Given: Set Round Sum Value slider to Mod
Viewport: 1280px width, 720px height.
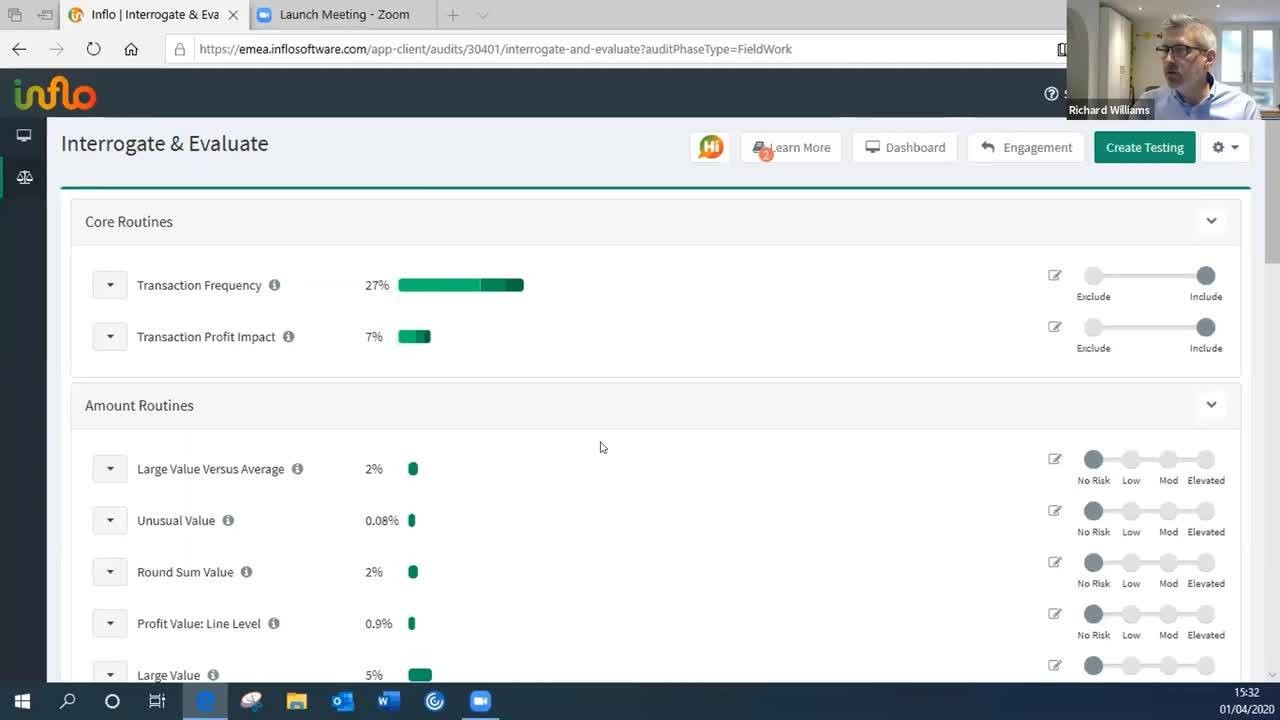Looking at the screenshot, I should click(x=1168, y=563).
